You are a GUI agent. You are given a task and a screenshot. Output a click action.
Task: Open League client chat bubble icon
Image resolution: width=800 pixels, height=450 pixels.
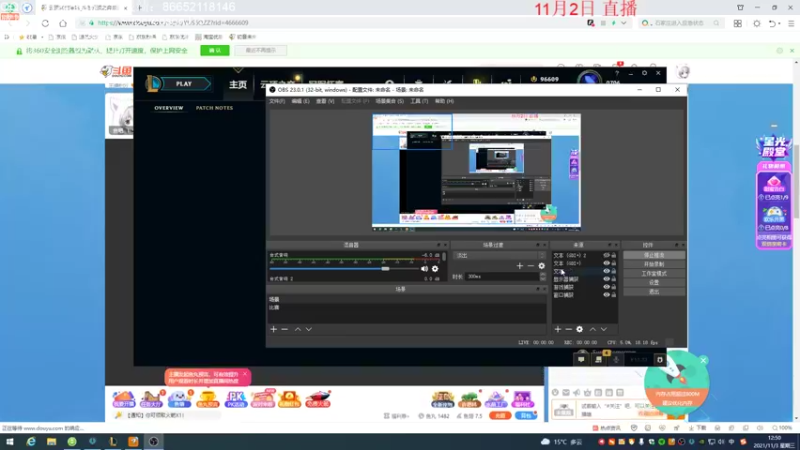click(581, 360)
